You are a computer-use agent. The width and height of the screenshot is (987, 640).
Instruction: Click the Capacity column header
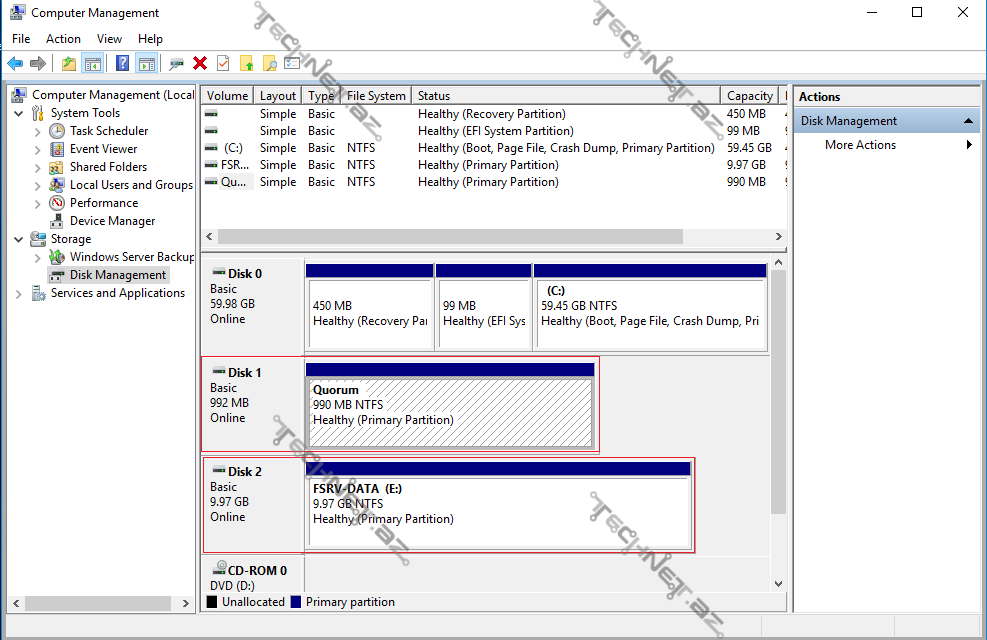(750, 96)
